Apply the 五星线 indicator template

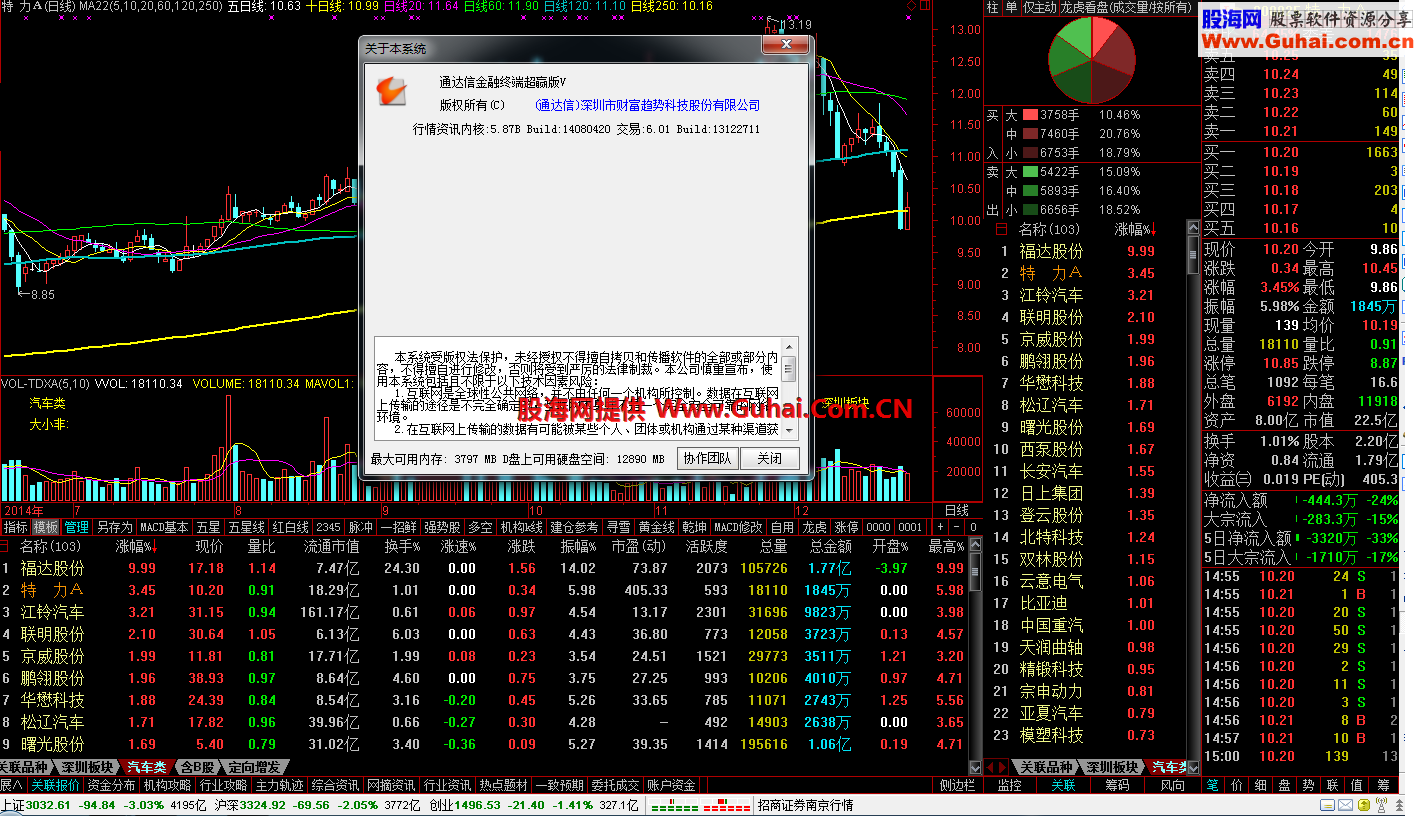point(246,527)
